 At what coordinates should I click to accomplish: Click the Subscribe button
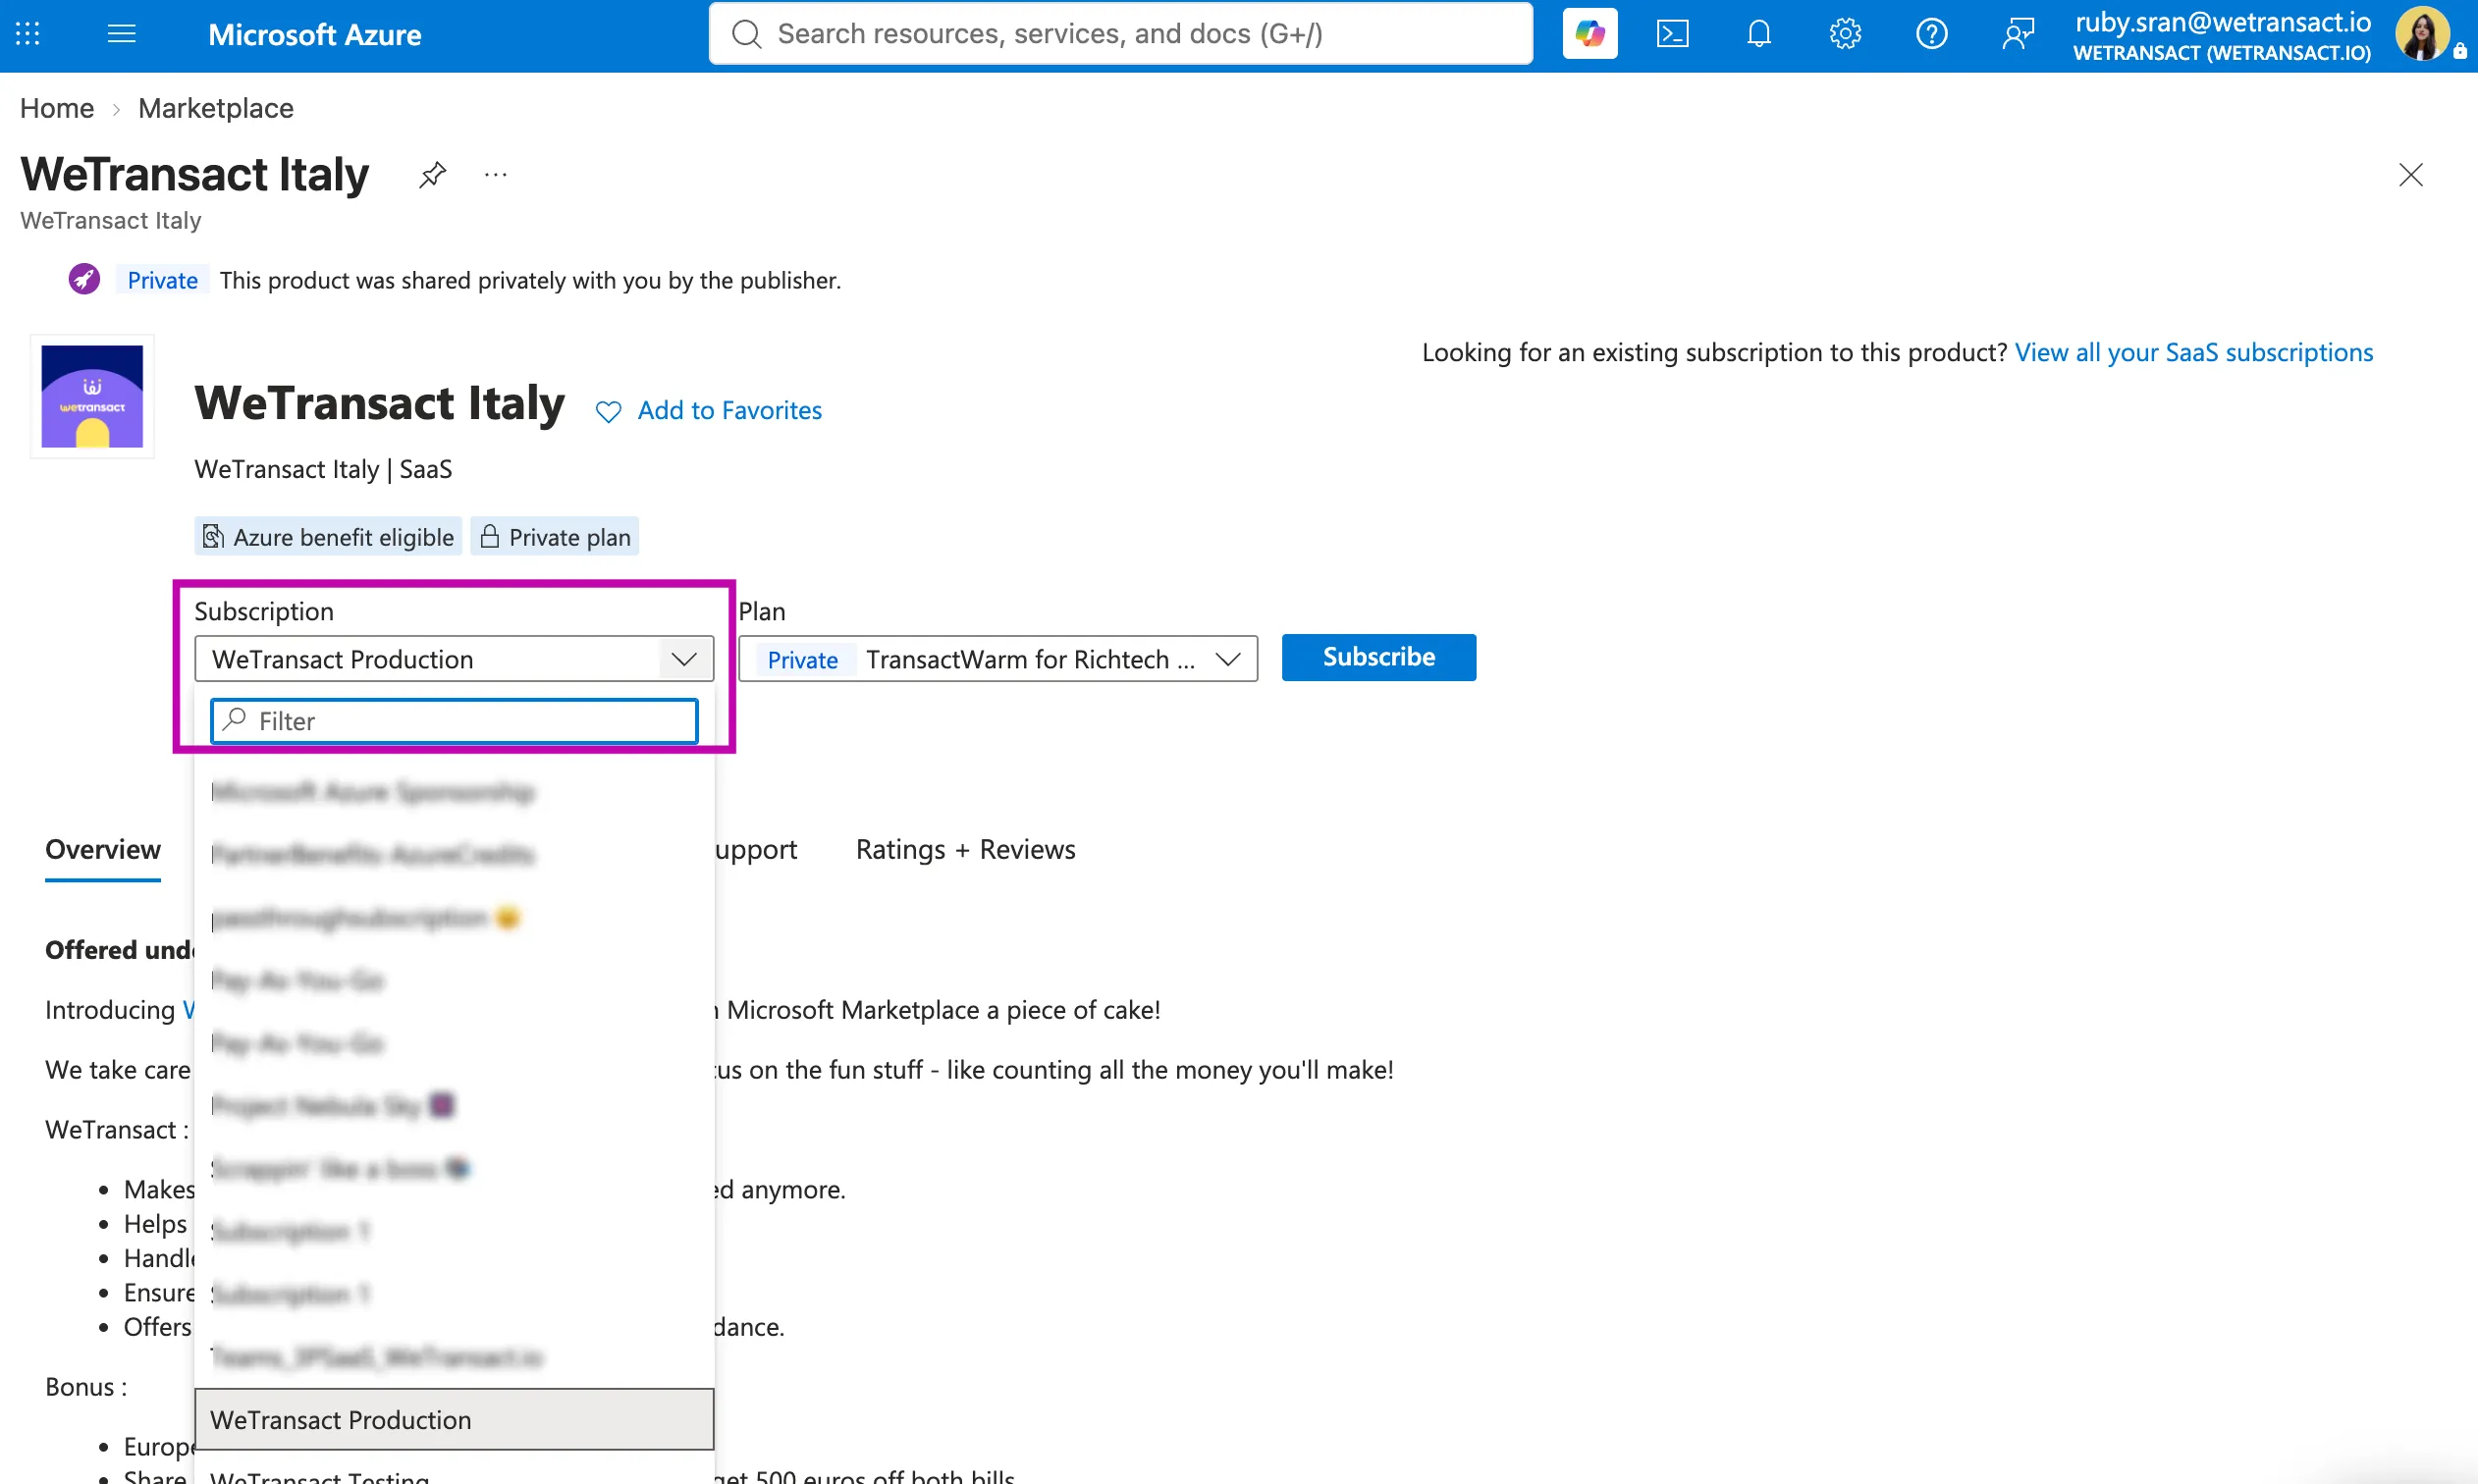(1378, 657)
